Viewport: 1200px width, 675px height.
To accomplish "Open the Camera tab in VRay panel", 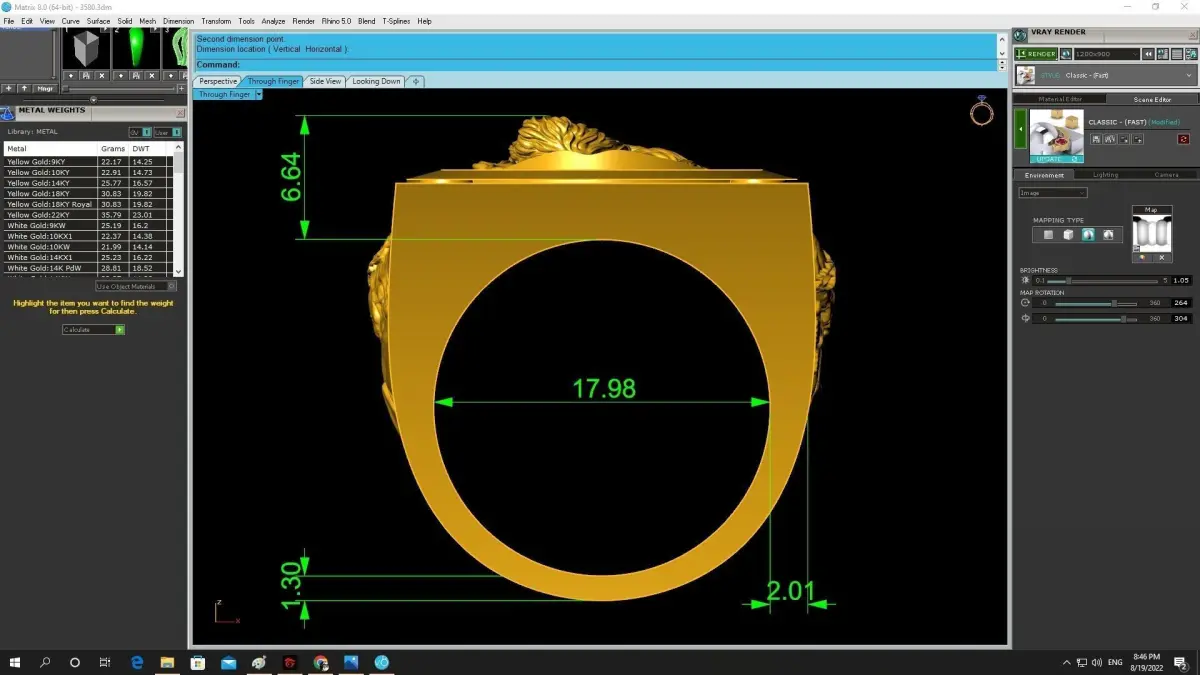I will [x=1166, y=175].
